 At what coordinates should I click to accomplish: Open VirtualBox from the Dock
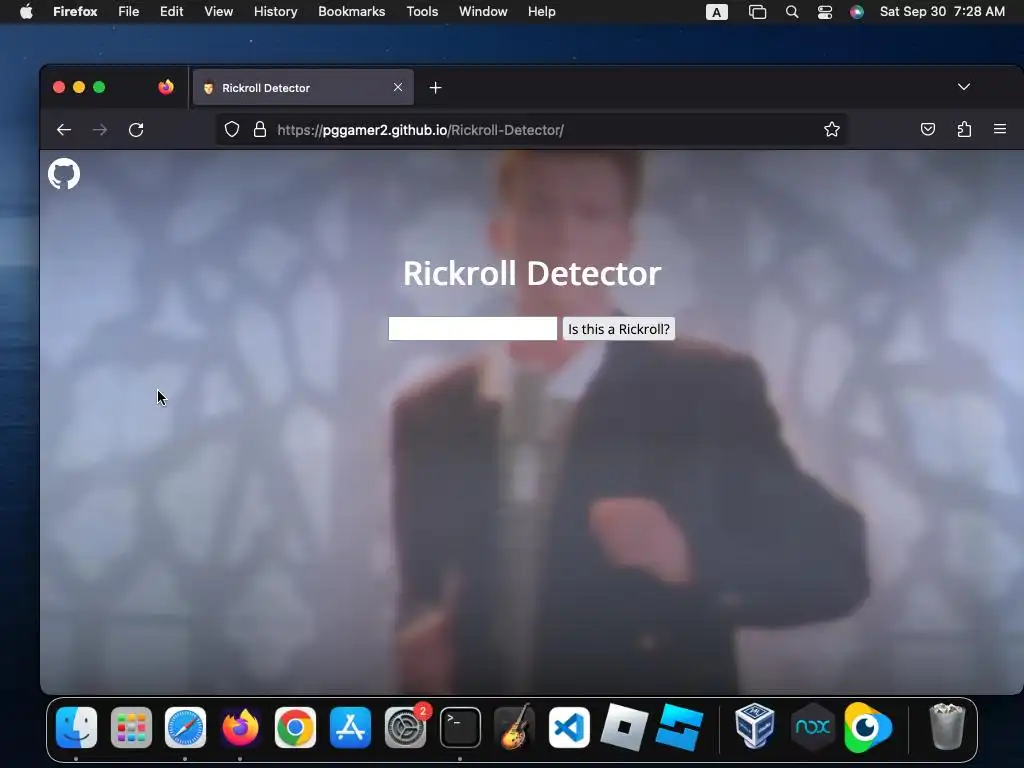pos(755,726)
